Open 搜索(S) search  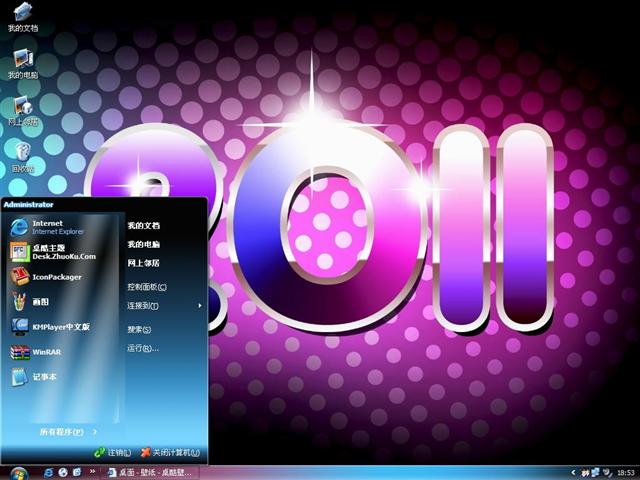(x=139, y=329)
